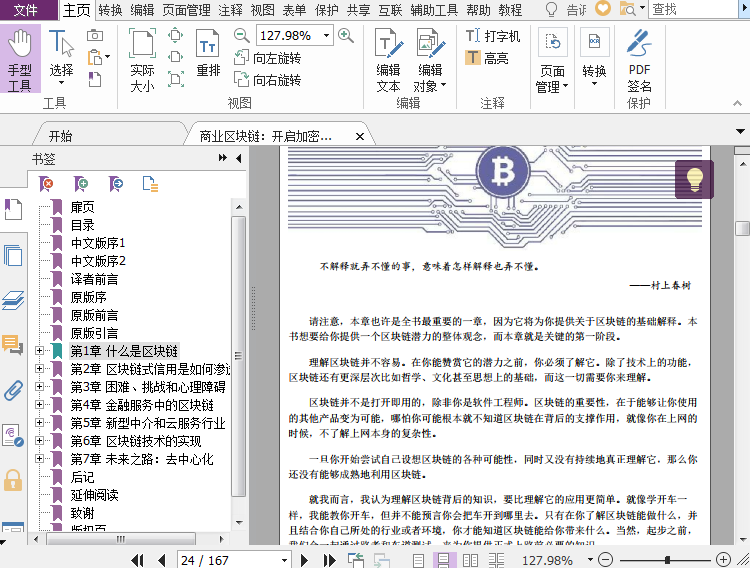Click the zoom out magnifier icon
750x568 pixels.
[x=242, y=35]
